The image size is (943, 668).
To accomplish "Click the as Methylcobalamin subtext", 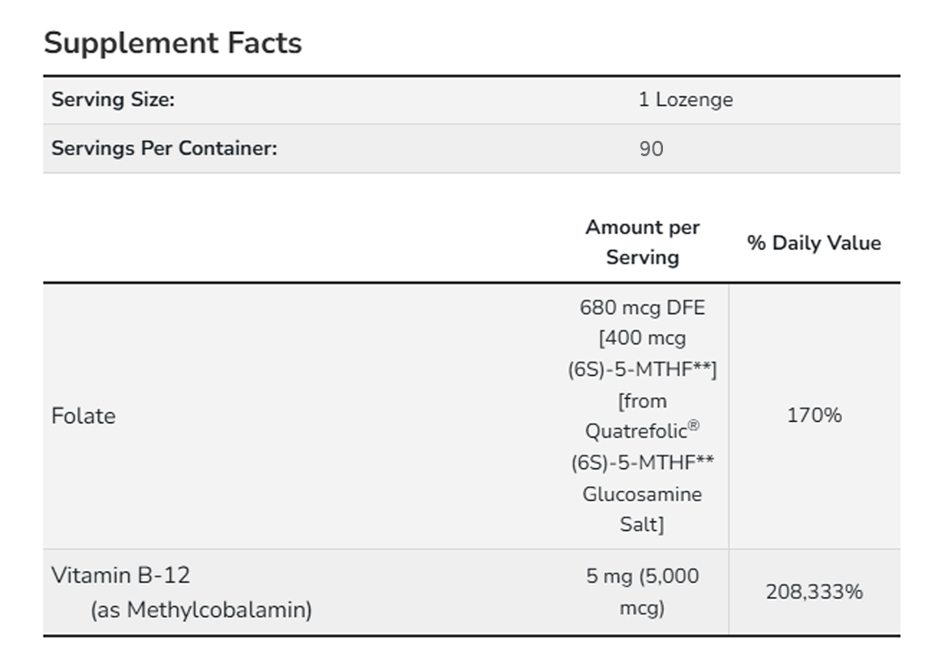I will click(201, 609).
